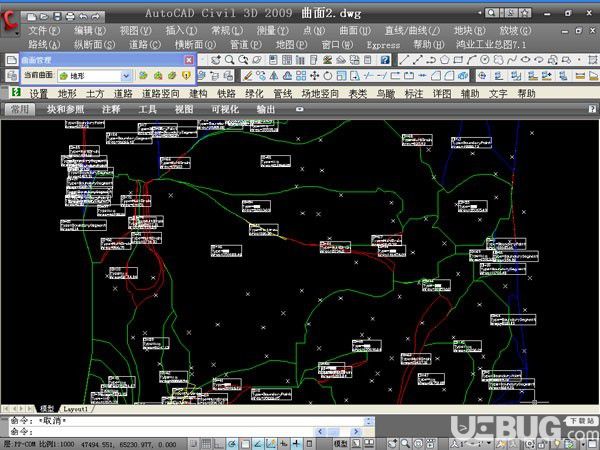Select the Erase pencil tool in modify toolbar
This screenshot has height=450, width=600.
248,75
